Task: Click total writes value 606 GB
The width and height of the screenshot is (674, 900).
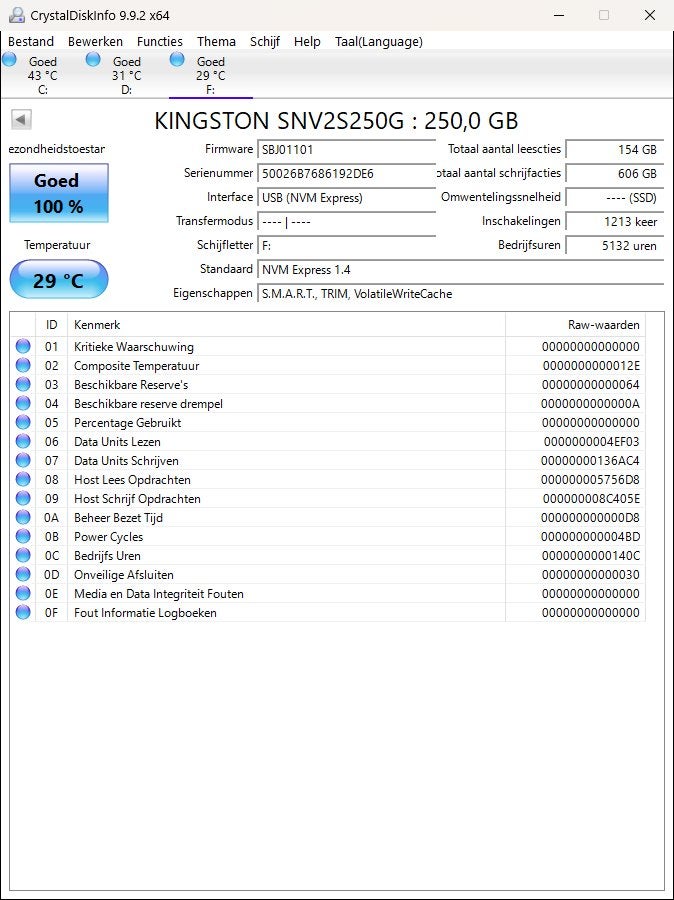Action: click(x=614, y=173)
